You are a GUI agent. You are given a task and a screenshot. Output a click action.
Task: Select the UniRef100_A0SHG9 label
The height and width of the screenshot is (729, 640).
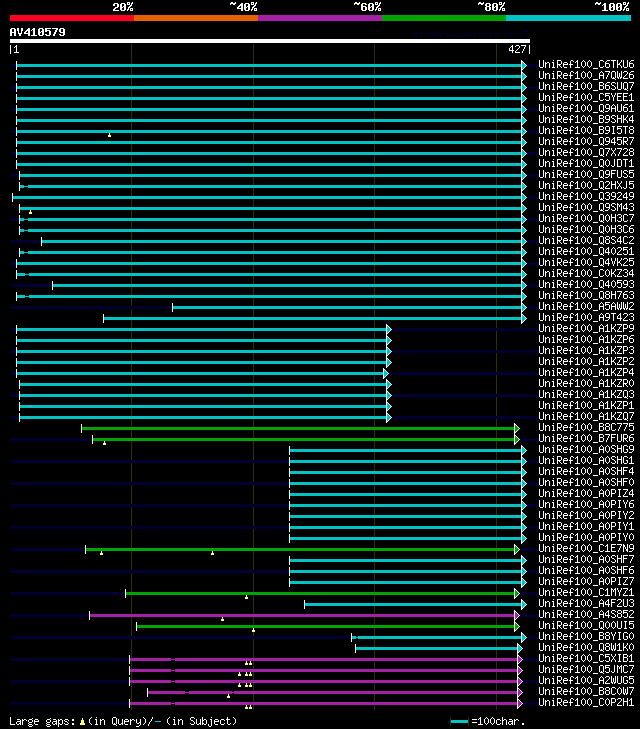coord(586,450)
